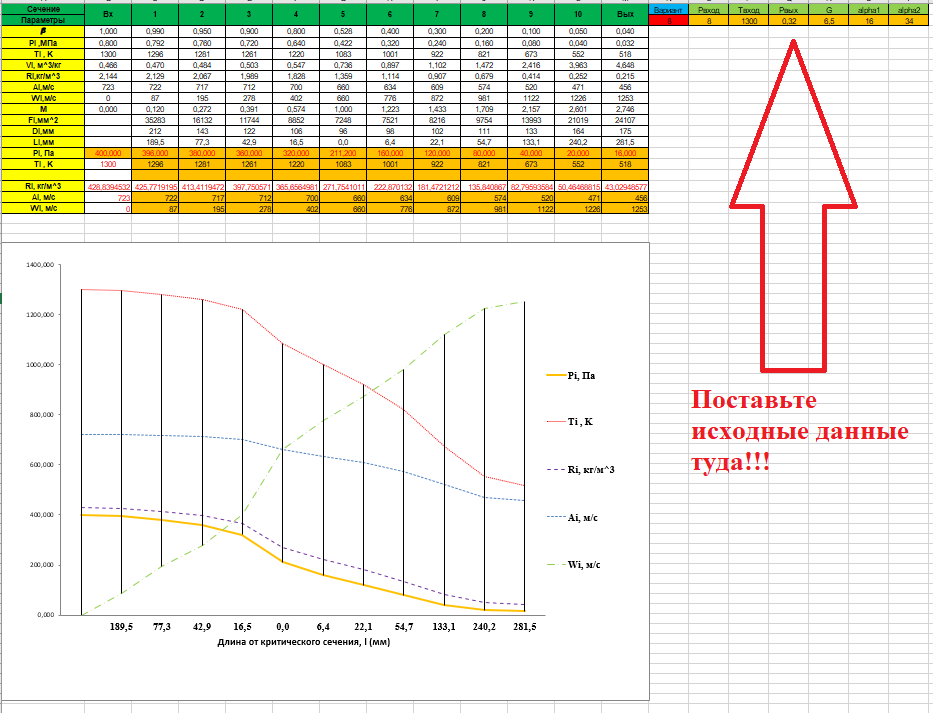The image size is (933, 713).
Task: Select the red text box "Поставьте исходные данные туда!!!"
Action: (800, 431)
